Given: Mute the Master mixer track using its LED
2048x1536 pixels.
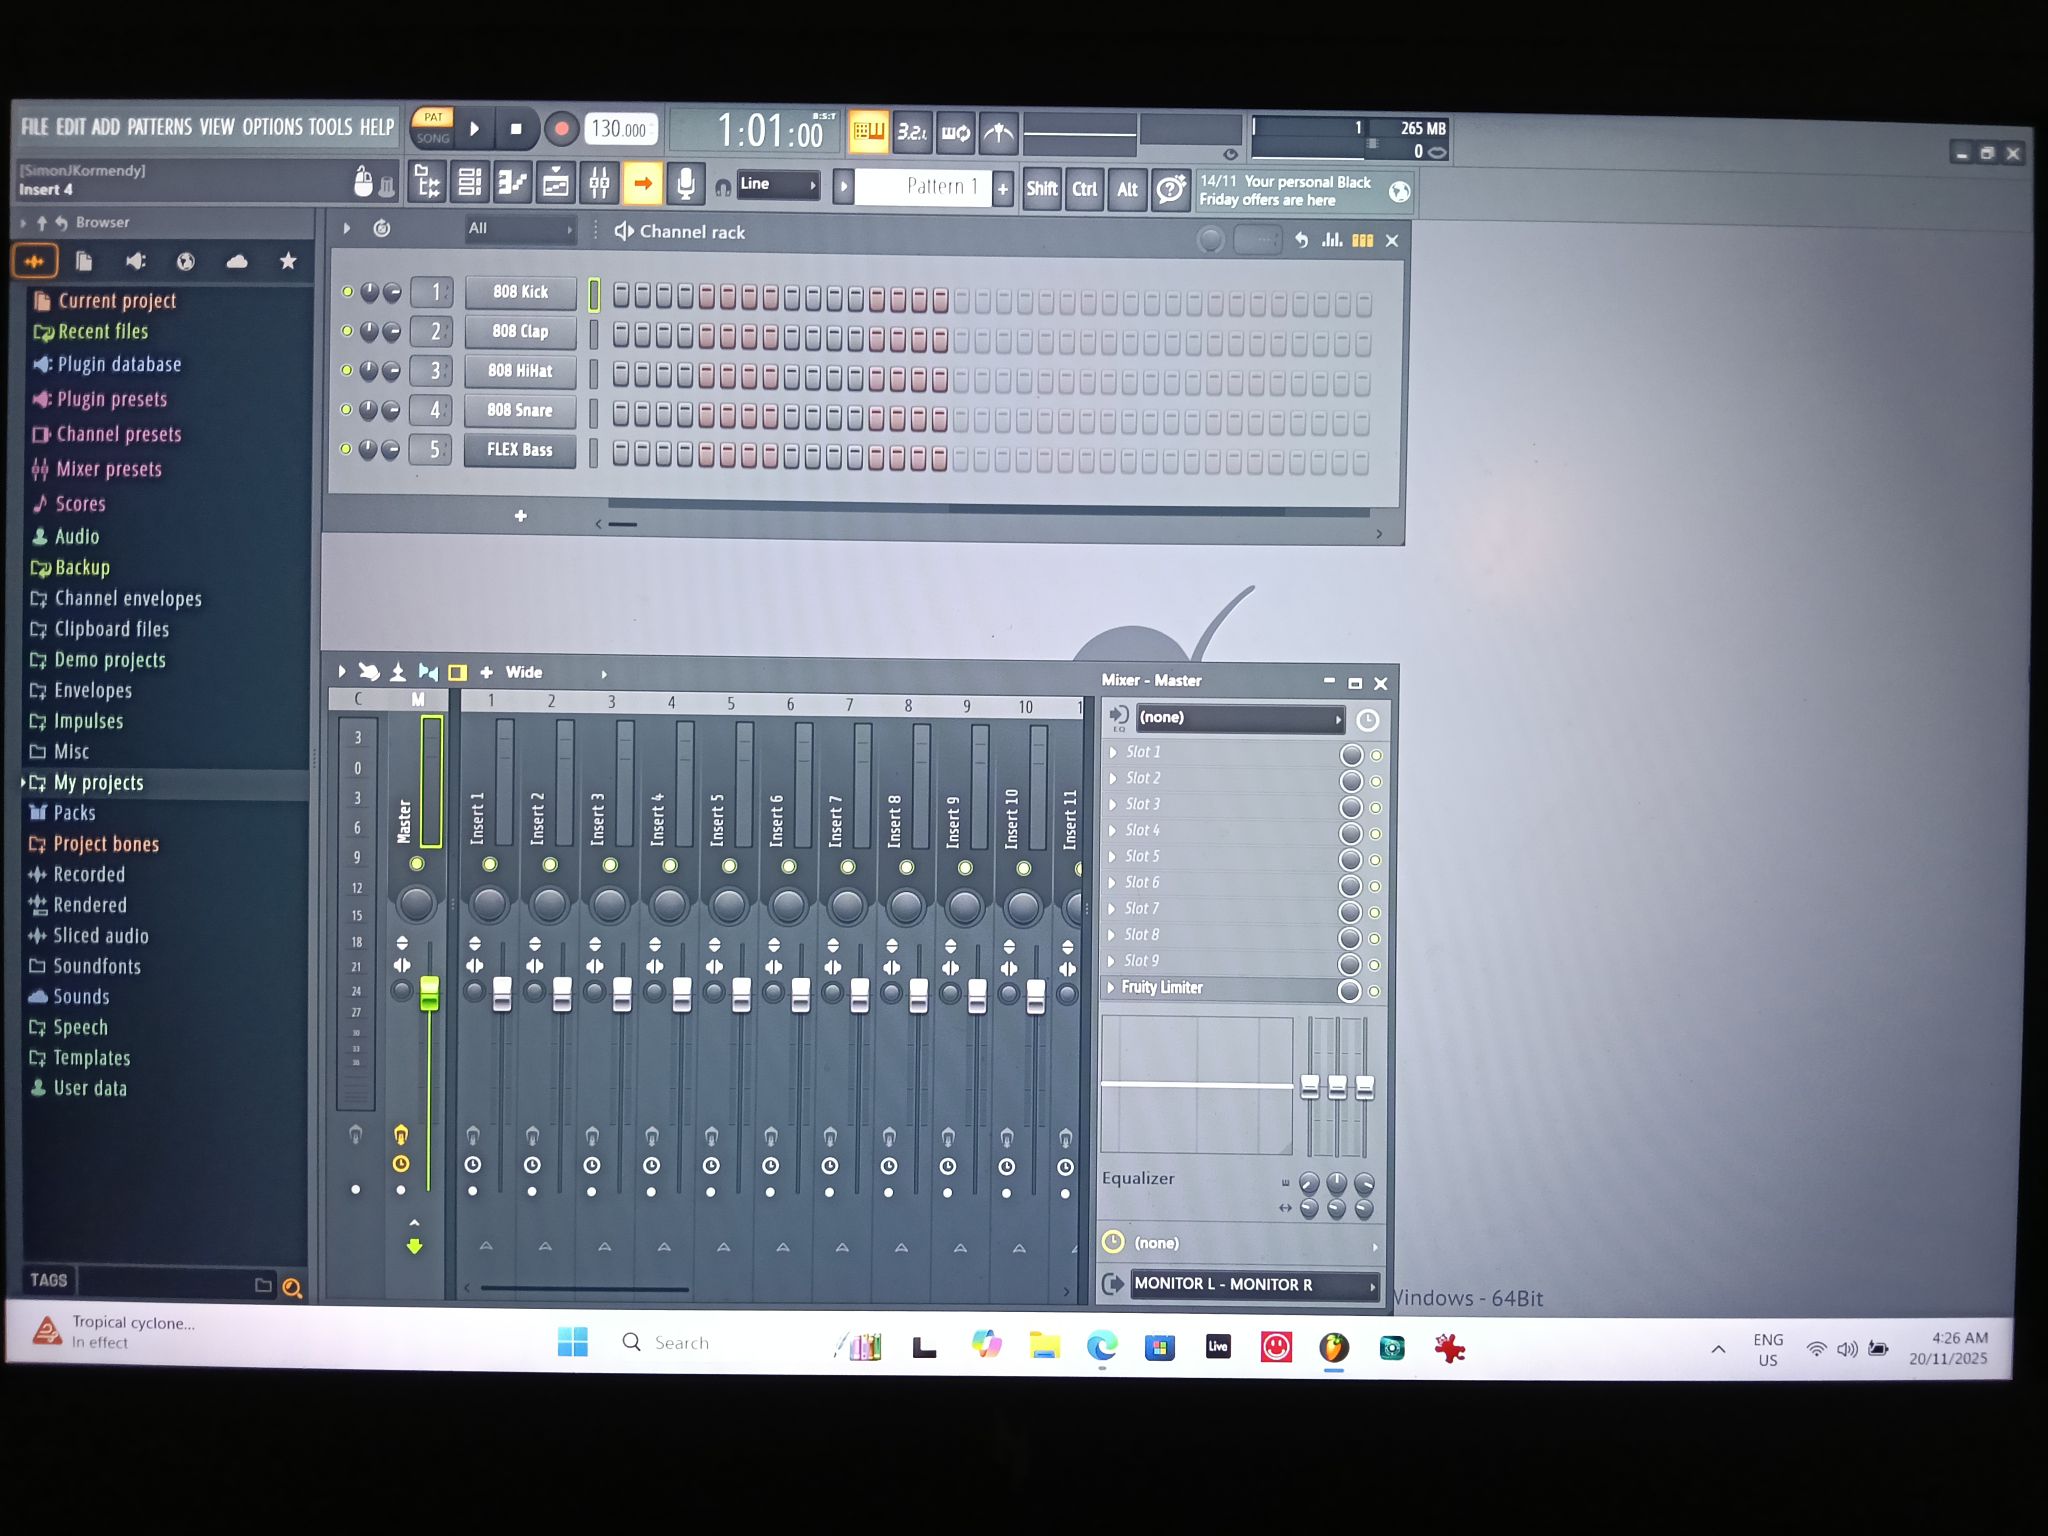Looking at the screenshot, I should tap(417, 864).
